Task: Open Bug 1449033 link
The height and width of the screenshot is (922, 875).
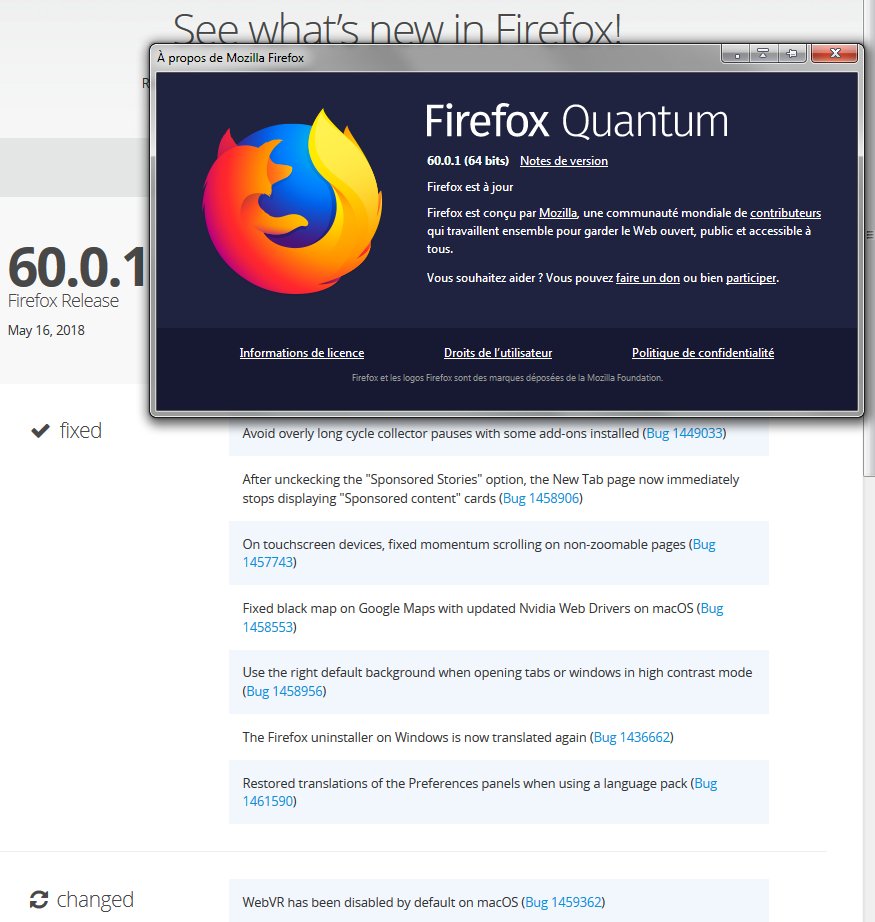Action: click(x=684, y=433)
